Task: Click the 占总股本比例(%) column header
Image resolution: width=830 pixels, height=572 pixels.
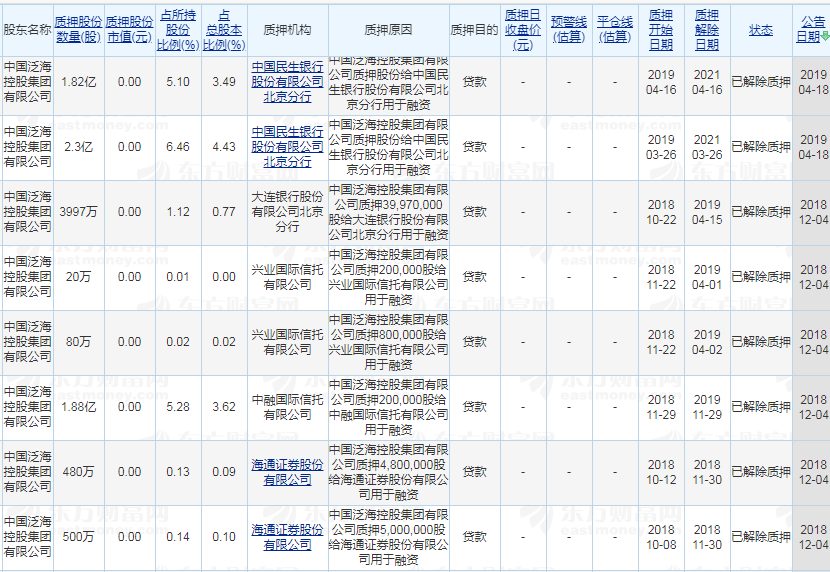Action: pyautogui.click(x=224, y=29)
